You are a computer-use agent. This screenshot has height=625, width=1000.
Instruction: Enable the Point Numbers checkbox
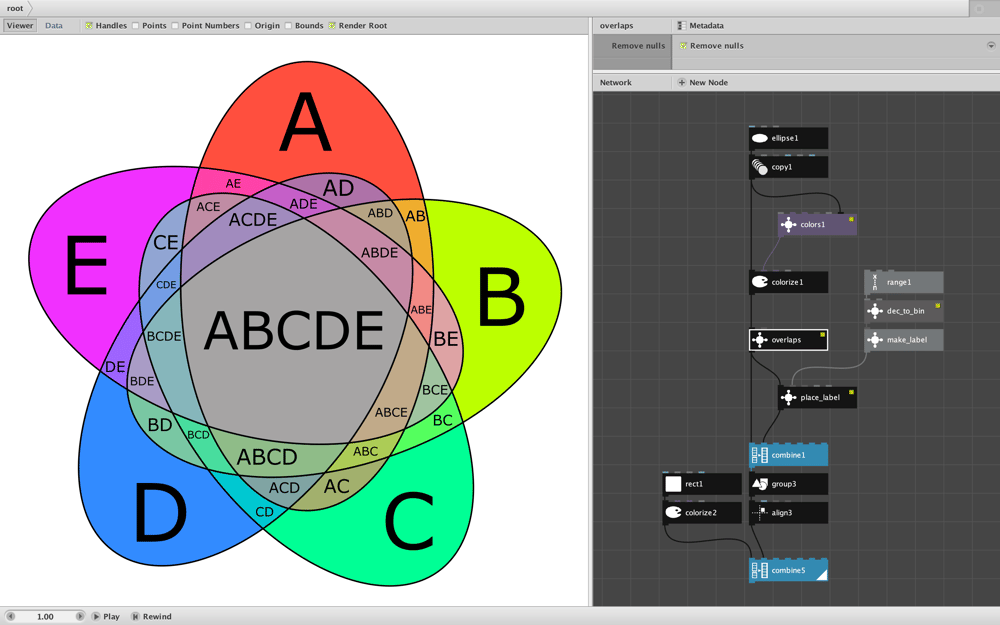click(175, 26)
